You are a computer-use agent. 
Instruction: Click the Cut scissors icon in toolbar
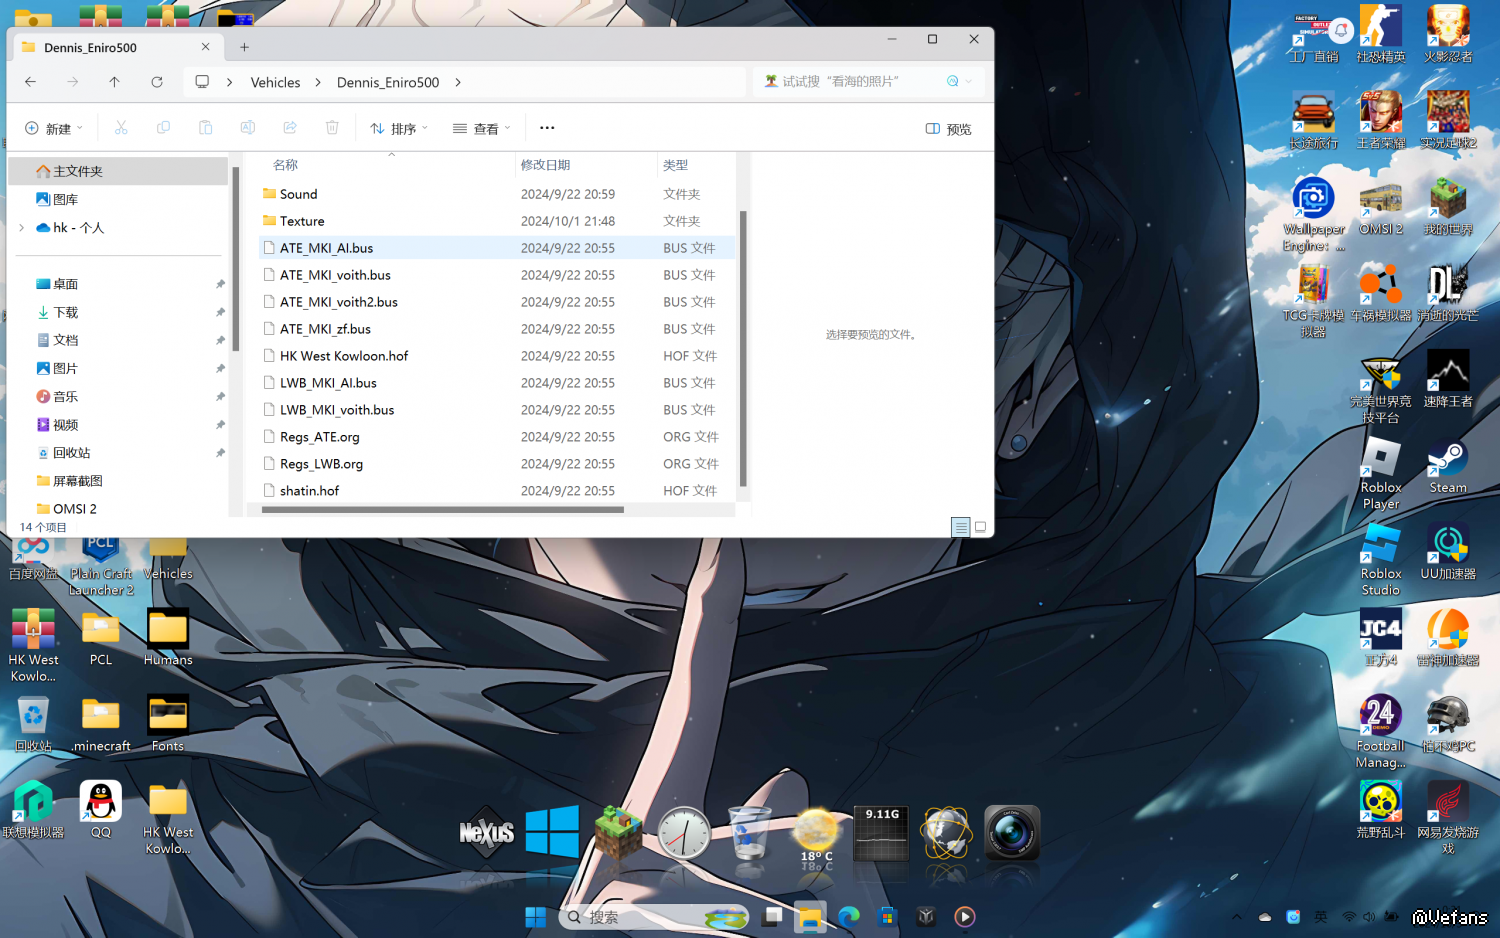[x=121, y=128]
